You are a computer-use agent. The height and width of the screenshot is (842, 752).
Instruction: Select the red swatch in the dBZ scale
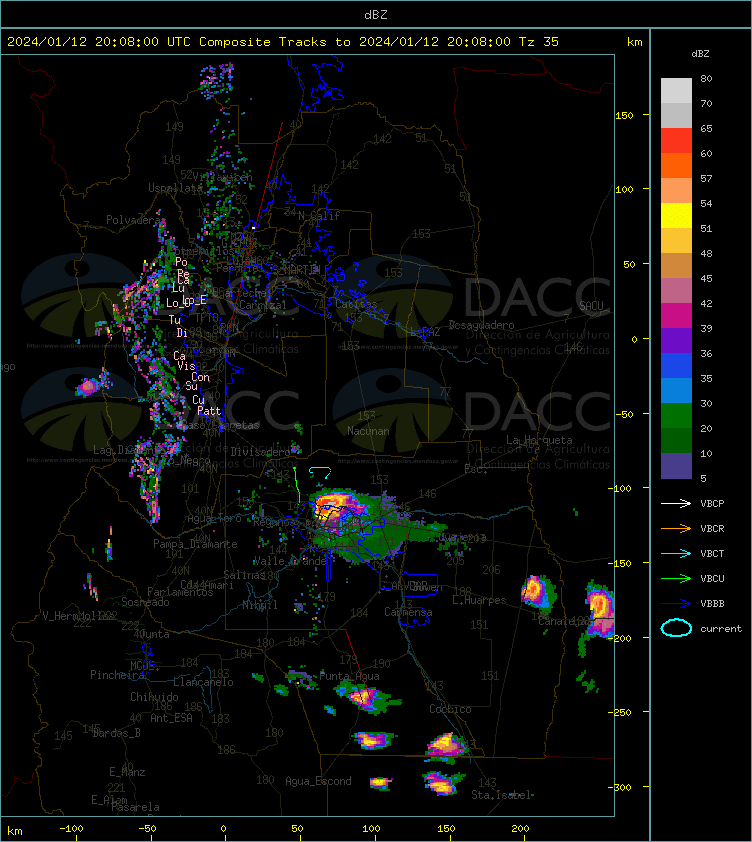coord(676,140)
